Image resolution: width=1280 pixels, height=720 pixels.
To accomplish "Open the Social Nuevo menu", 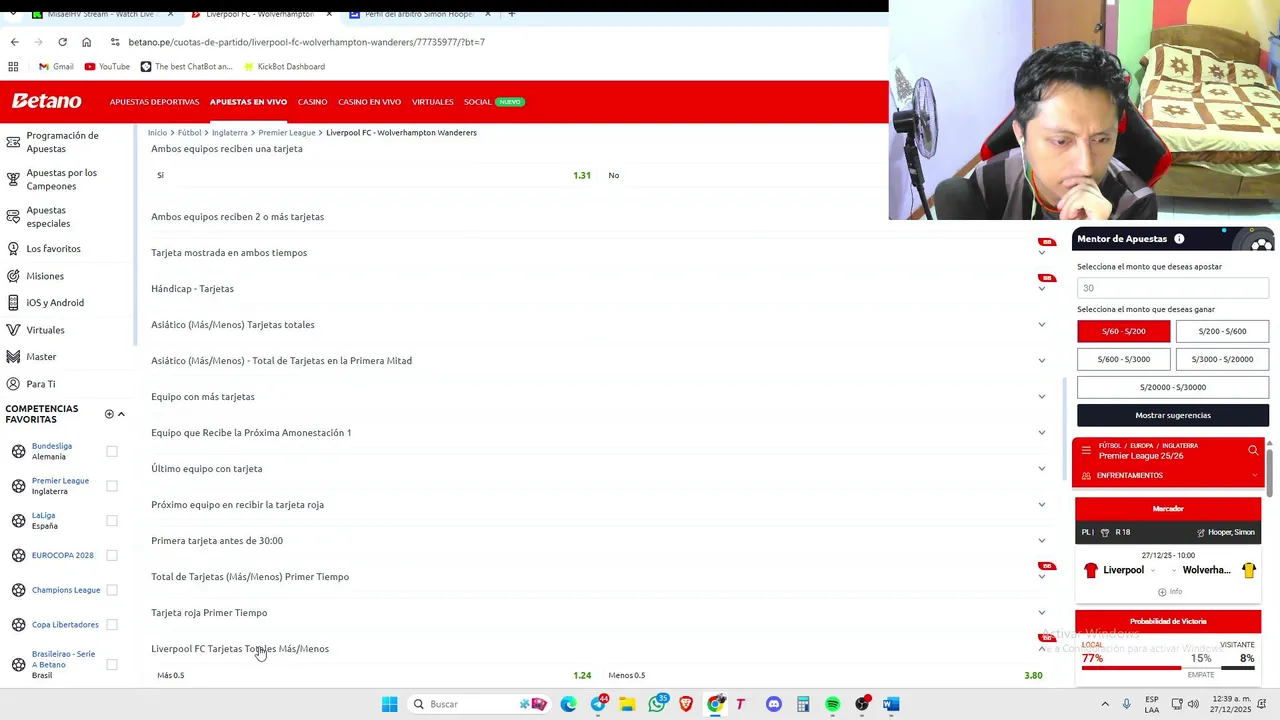I will tap(493, 102).
